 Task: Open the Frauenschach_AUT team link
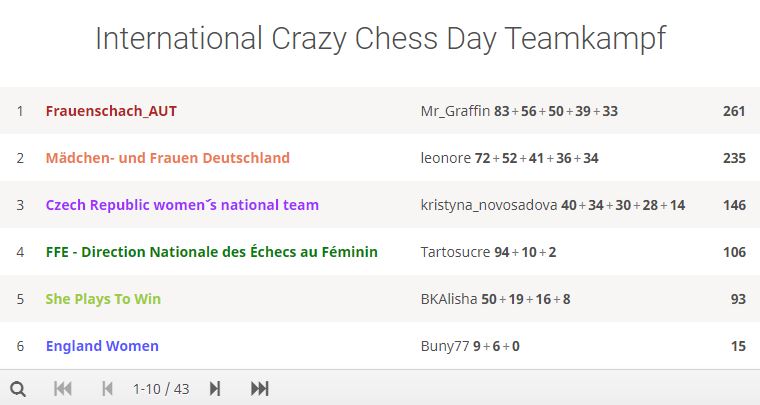111,111
